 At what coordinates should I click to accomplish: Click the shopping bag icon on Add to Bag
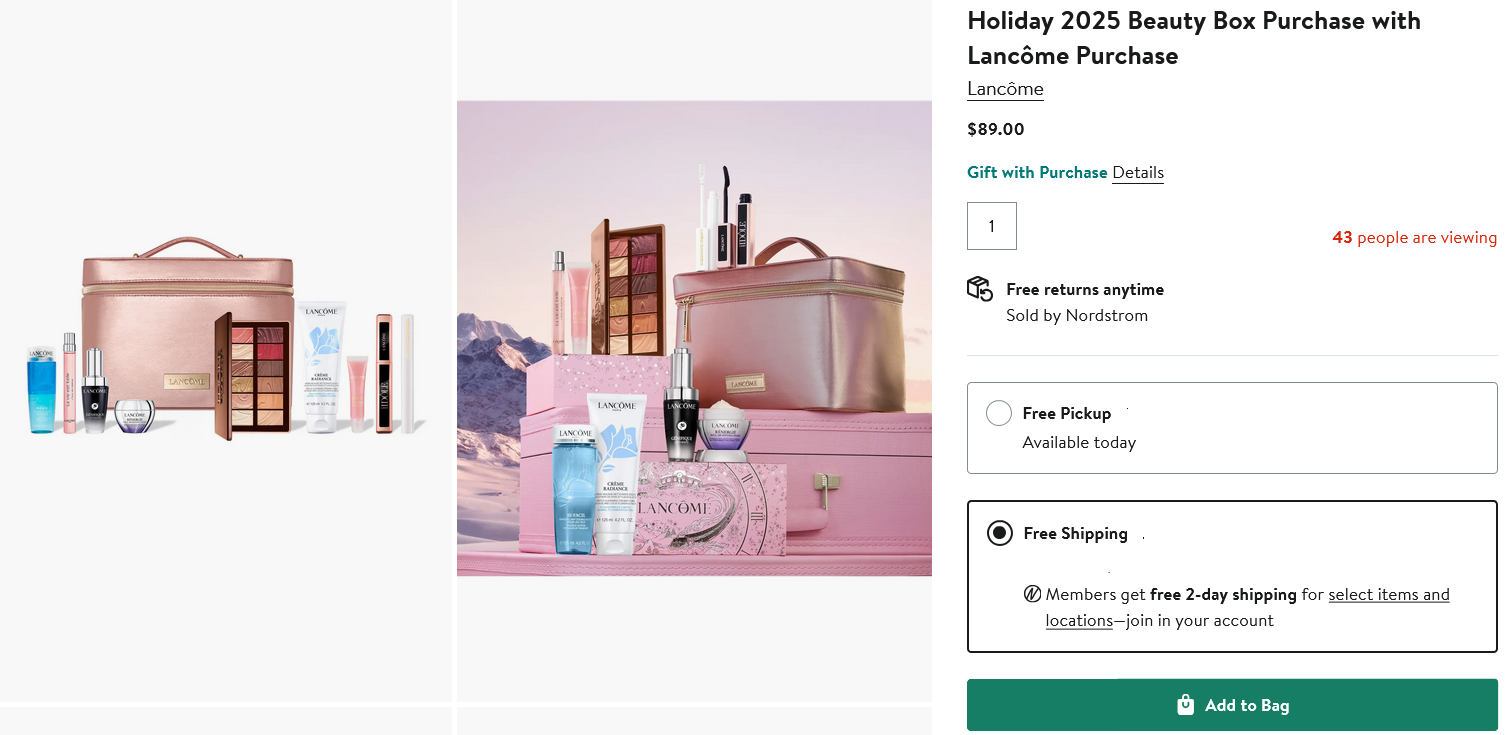click(x=1186, y=705)
